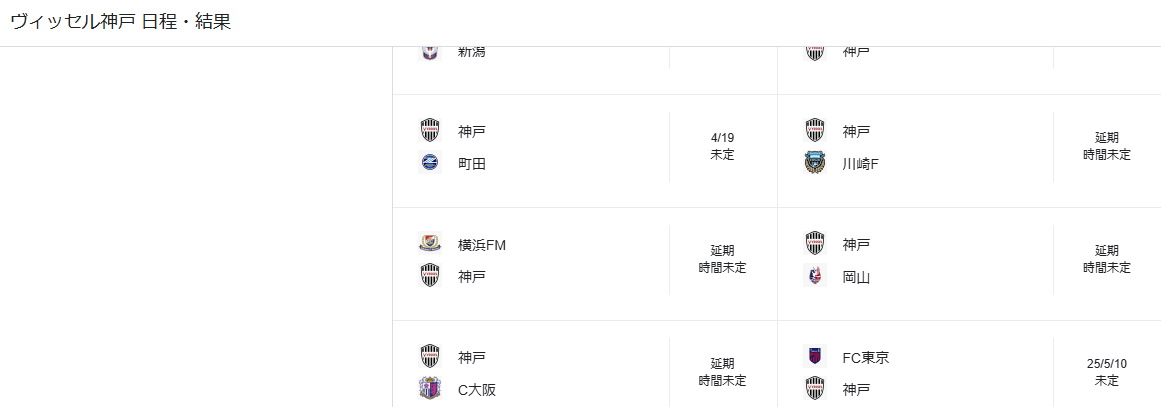Viewport: 1161px width, 407px height.
Task: Click Kobe crest above C Osaka
Action: pyautogui.click(x=429, y=357)
